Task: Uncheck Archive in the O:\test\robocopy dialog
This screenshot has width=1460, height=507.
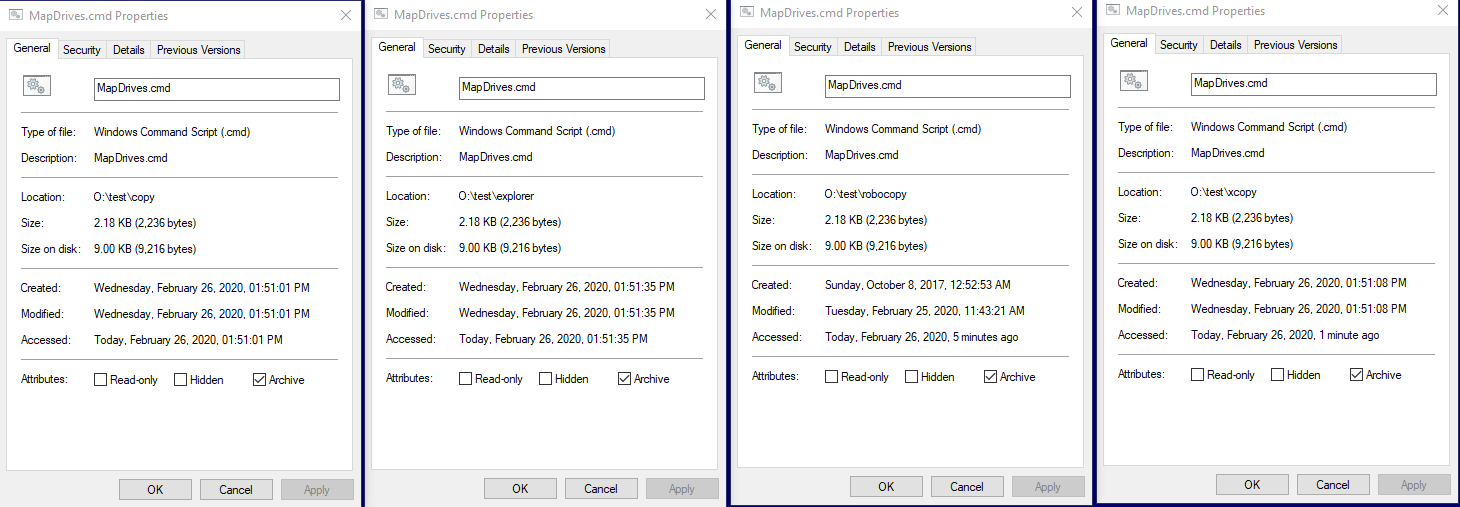Action: pyautogui.click(x=991, y=377)
